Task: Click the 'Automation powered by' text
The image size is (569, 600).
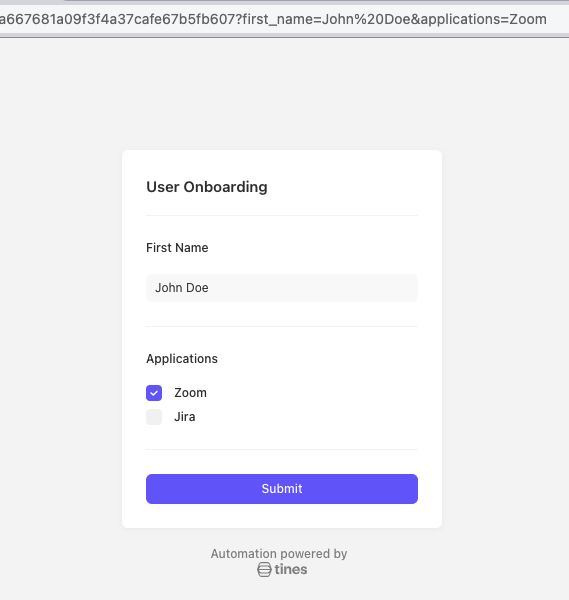Action: [x=279, y=554]
